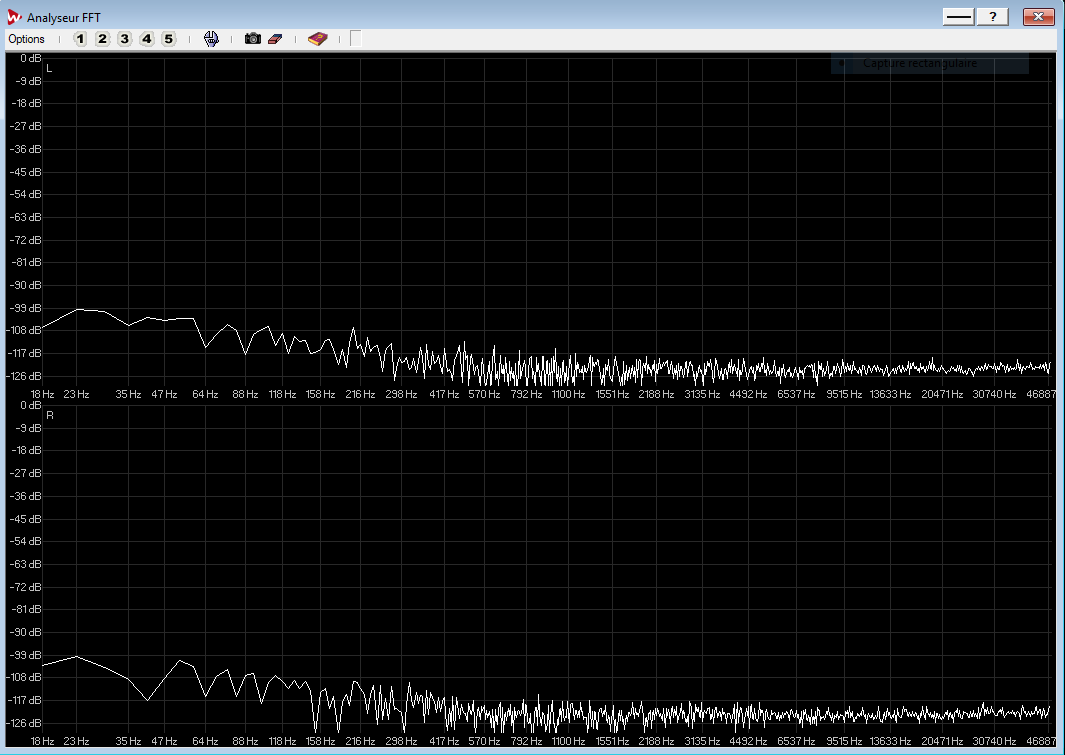1065x755 pixels.
Task: Click the Capture rectangulaire tooltip text
Action: [x=920, y=63]
